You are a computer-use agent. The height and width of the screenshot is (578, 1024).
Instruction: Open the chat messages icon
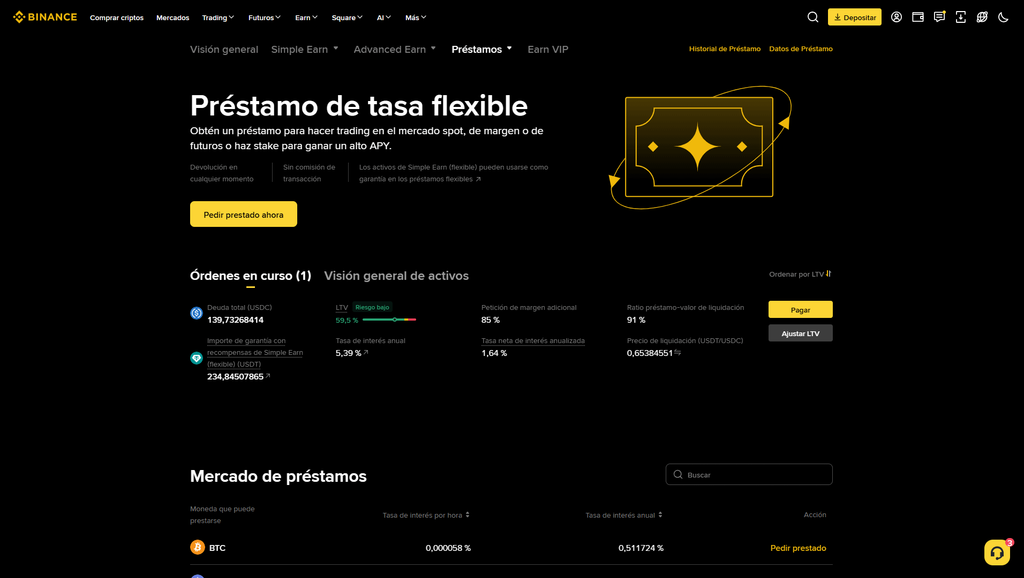point(939,17)
